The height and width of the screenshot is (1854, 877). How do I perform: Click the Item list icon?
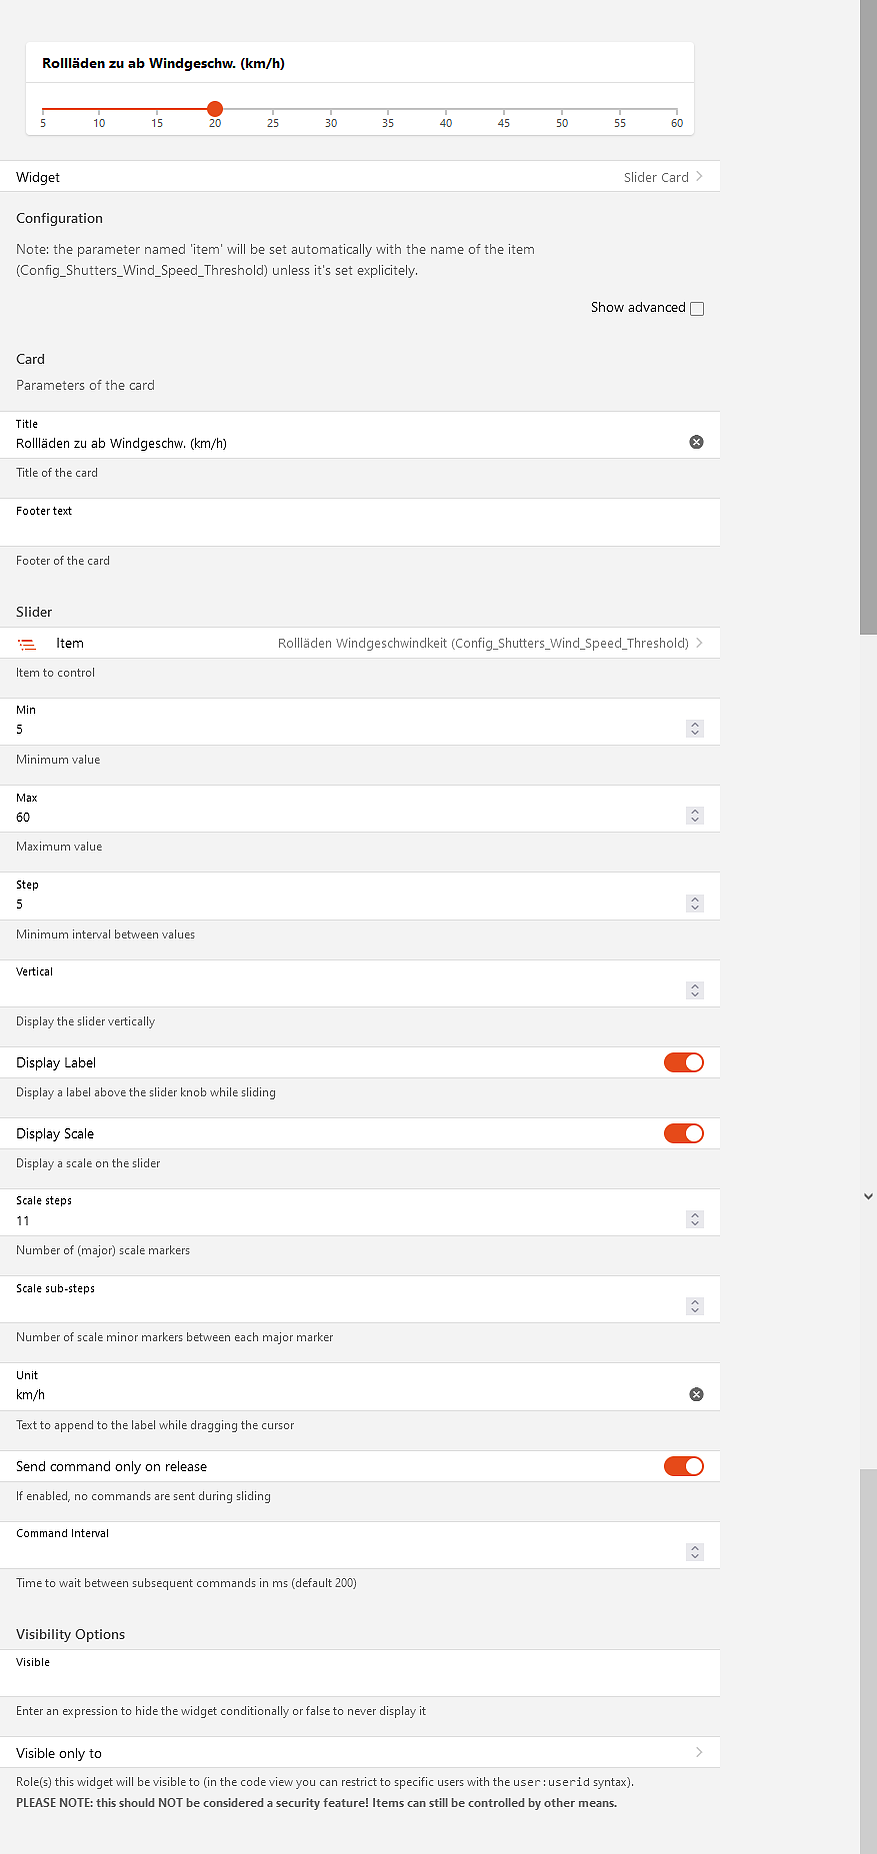point(27,644)
